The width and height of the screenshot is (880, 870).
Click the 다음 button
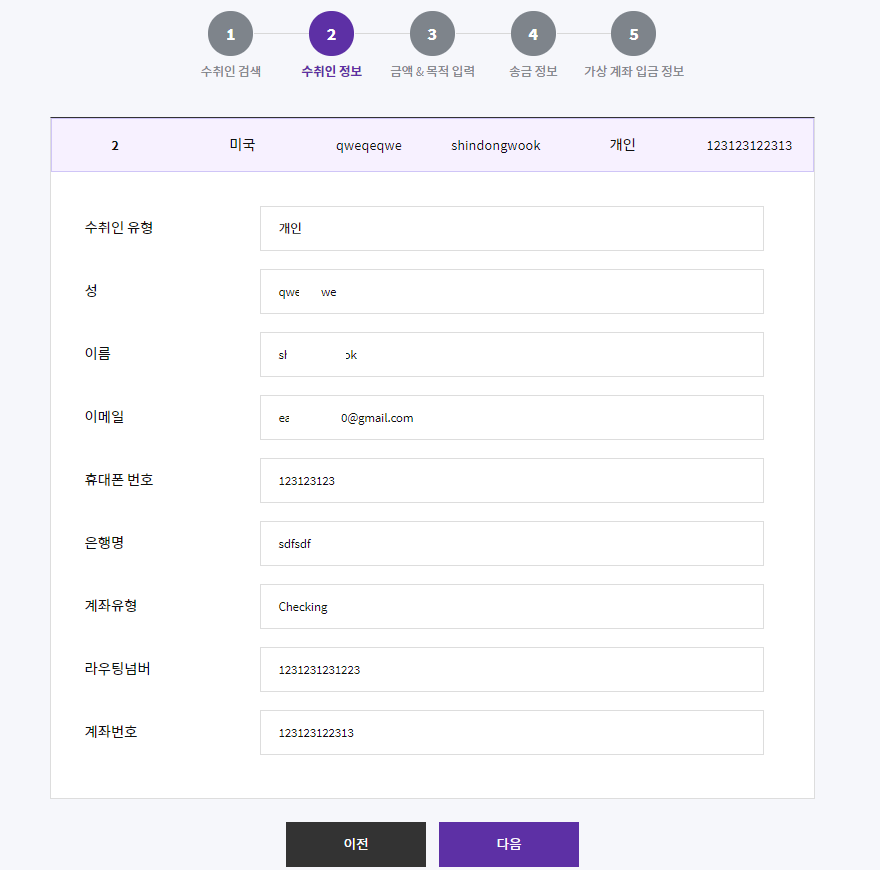tap(508, 844)
